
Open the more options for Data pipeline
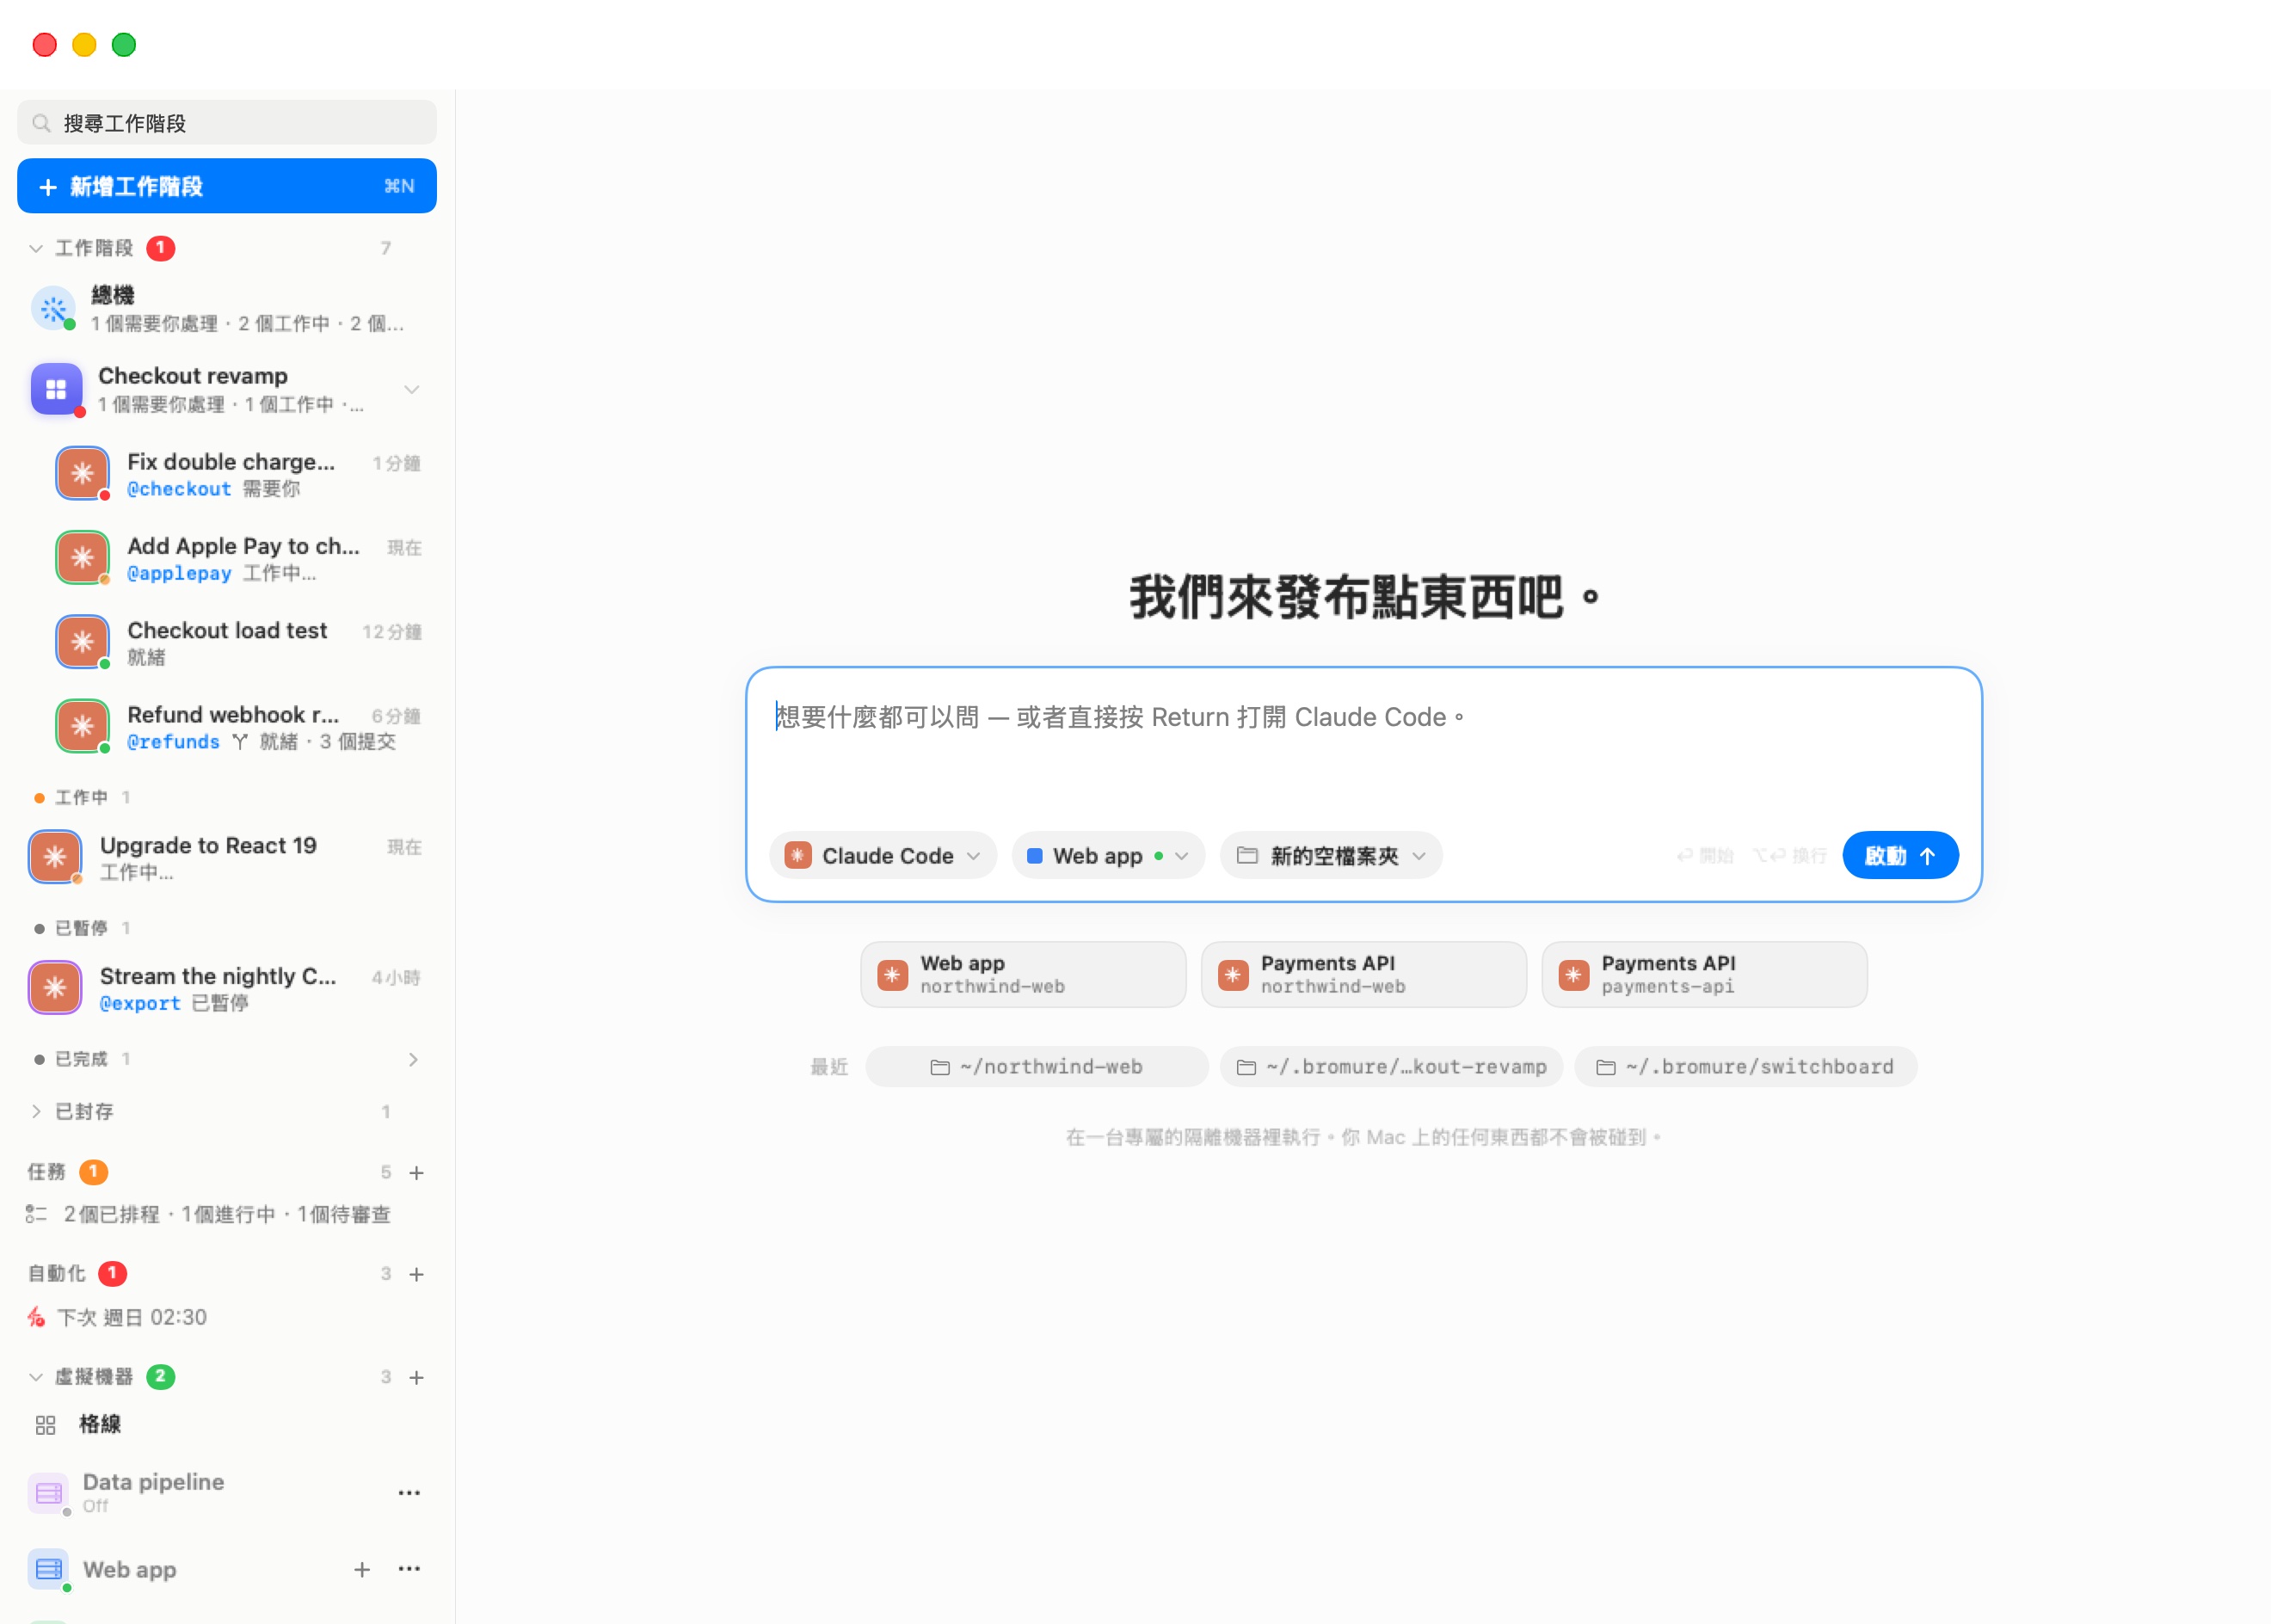coord(409,1493)
